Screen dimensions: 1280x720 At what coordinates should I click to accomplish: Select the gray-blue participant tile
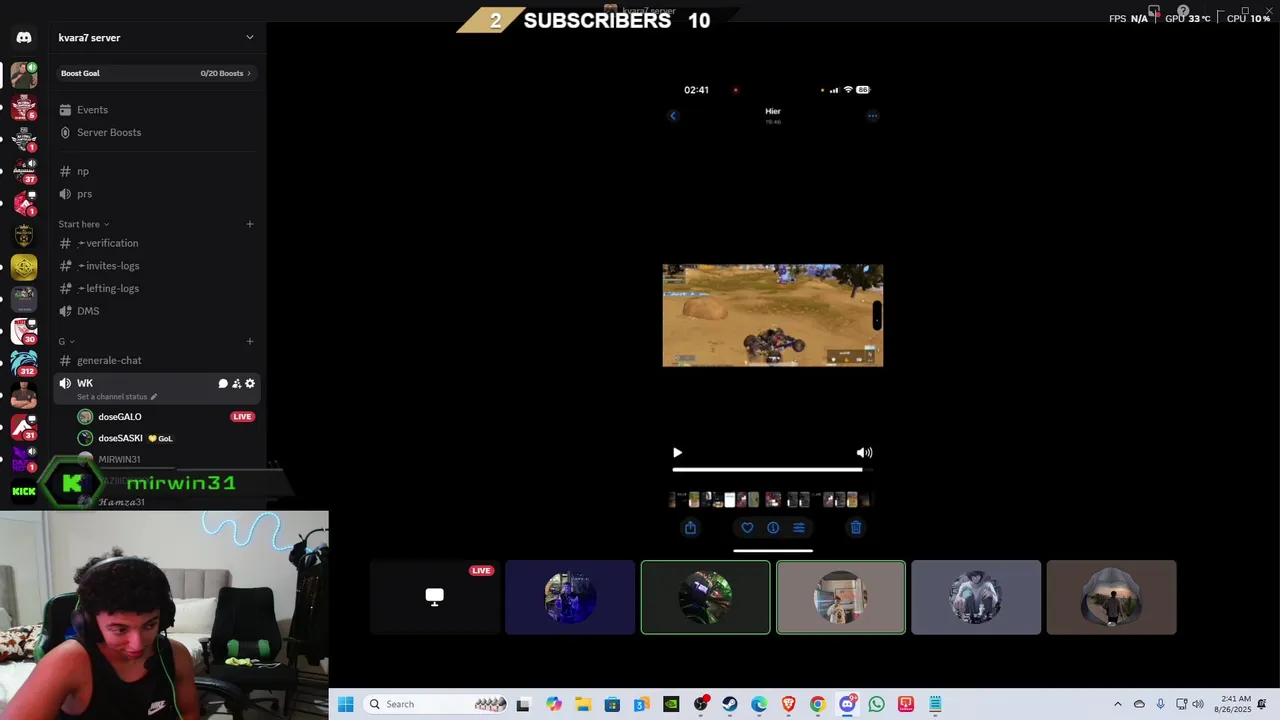(976, 597)
